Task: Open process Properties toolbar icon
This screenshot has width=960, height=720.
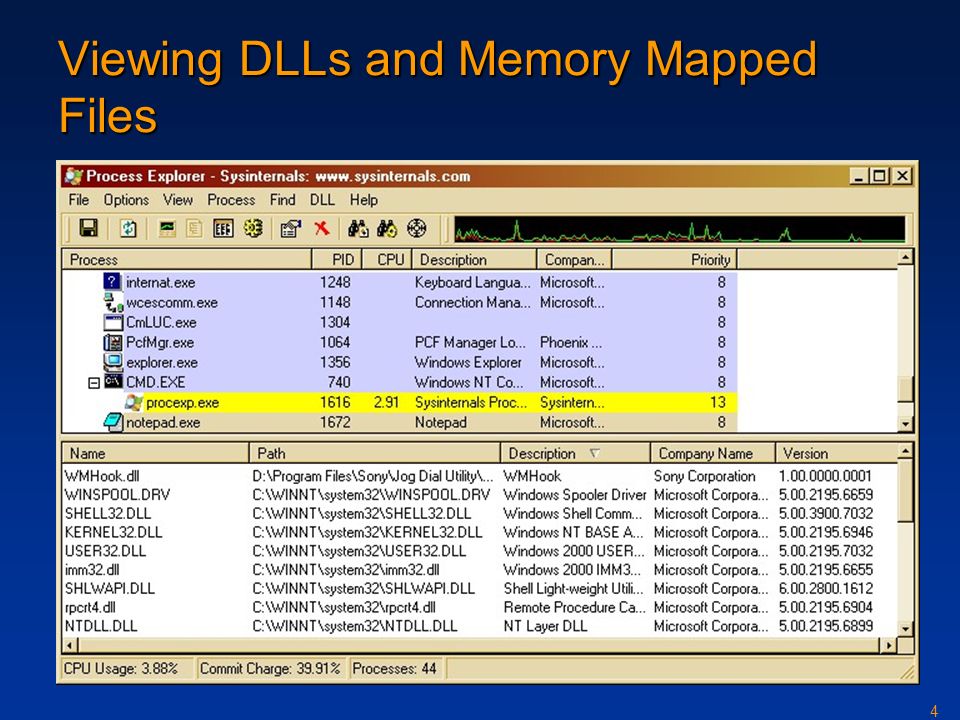Action: [291, 228]
